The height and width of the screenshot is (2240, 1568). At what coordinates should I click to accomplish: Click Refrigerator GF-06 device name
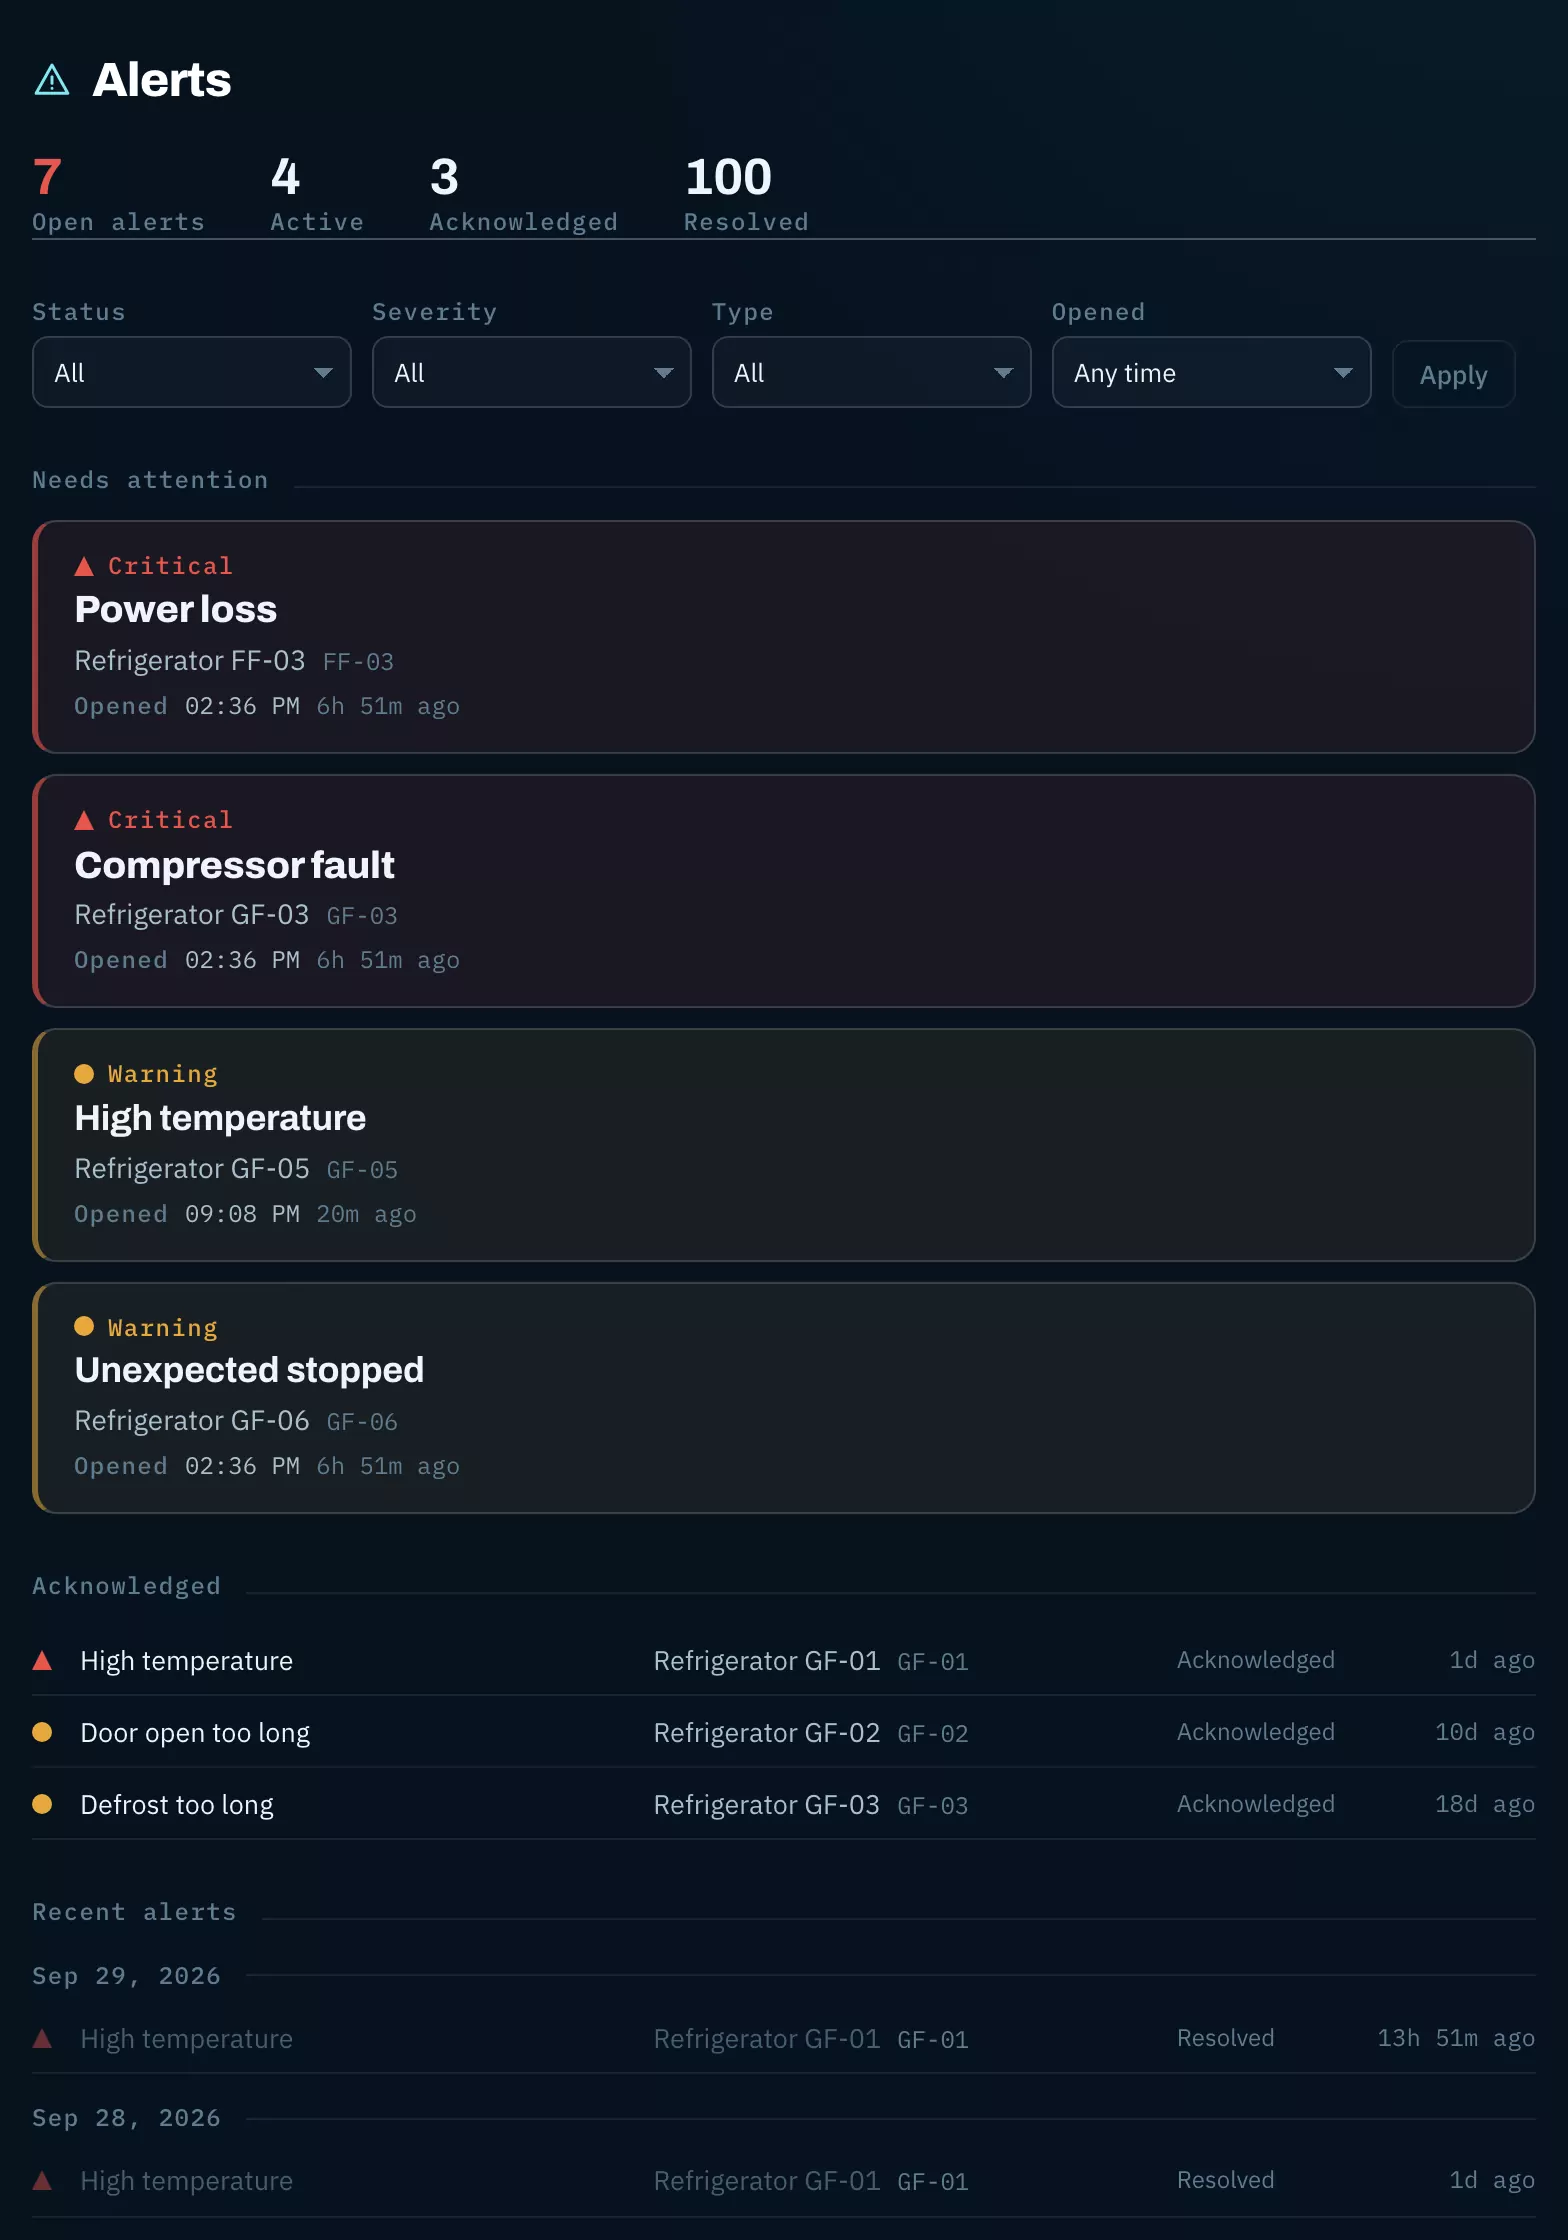[192, 1421]
